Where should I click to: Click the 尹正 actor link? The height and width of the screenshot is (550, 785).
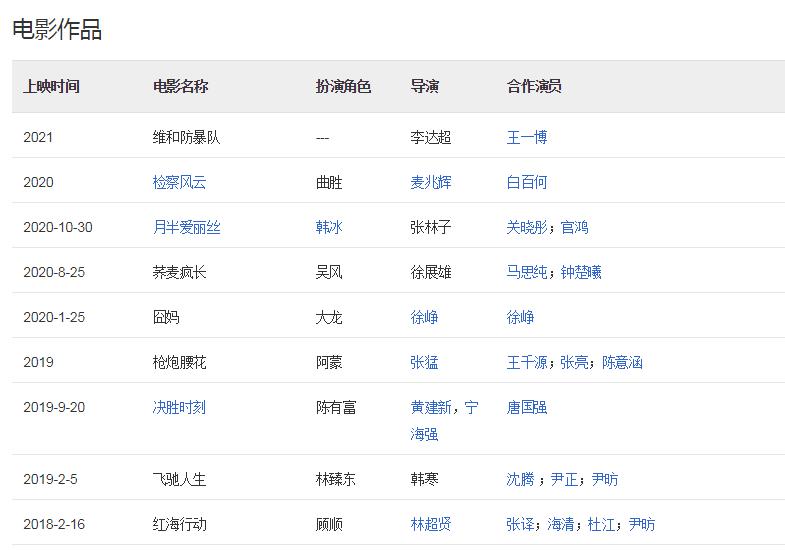point(564,479)
